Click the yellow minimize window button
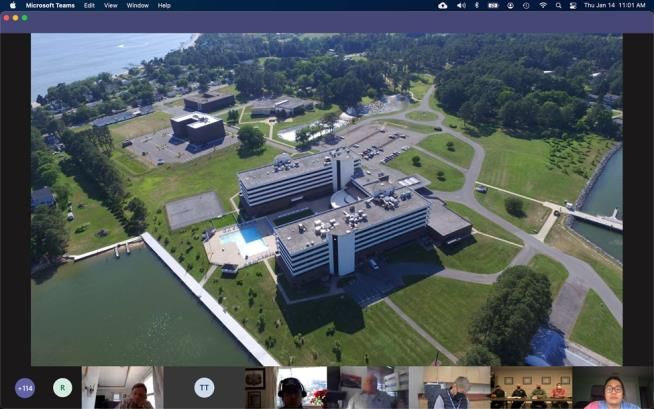Image resolution: width=654 pixels, height=409 pixels. tap(15, 18)
